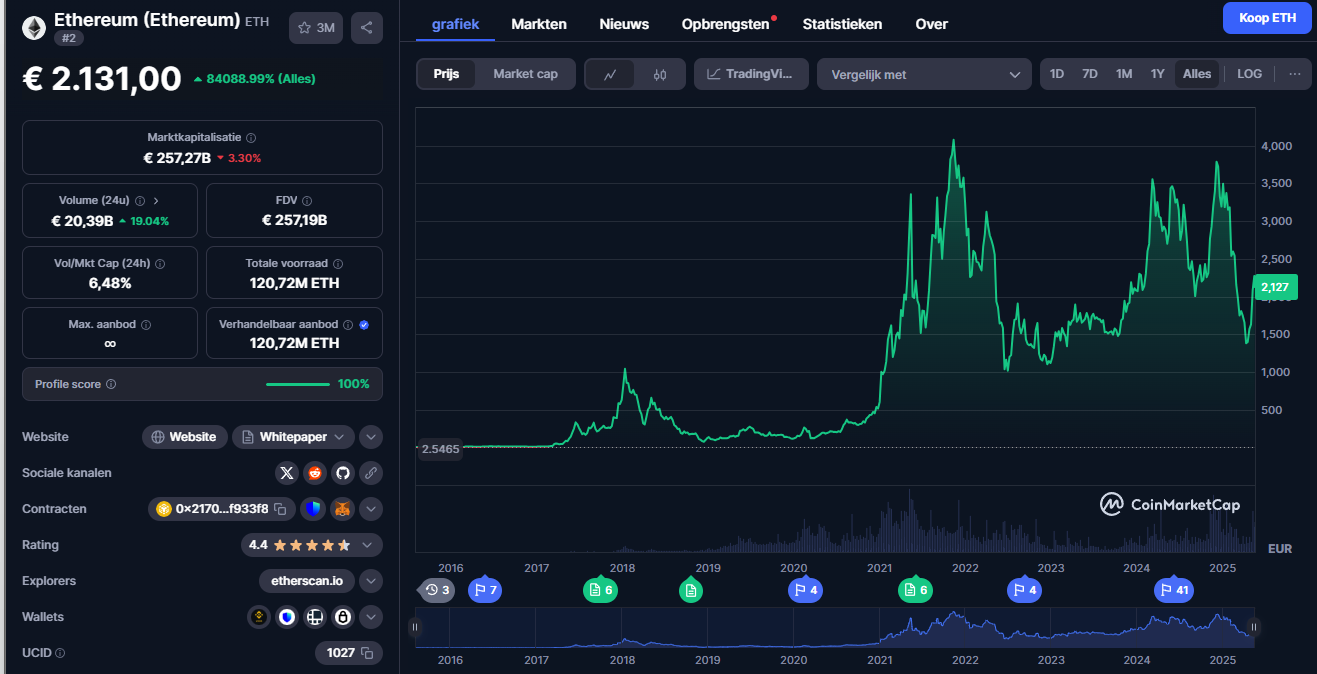Expand the 4.4 rating details
The image size is (1317, 674).
(x=312, y=545)
